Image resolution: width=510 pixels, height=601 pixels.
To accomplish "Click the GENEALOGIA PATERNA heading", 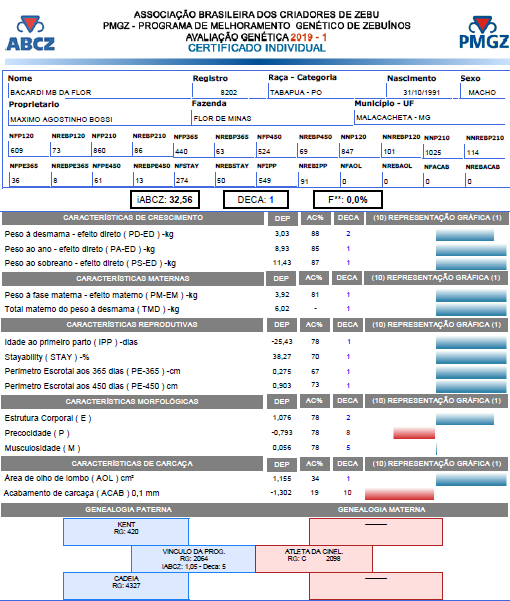I will tap(128, 509).
